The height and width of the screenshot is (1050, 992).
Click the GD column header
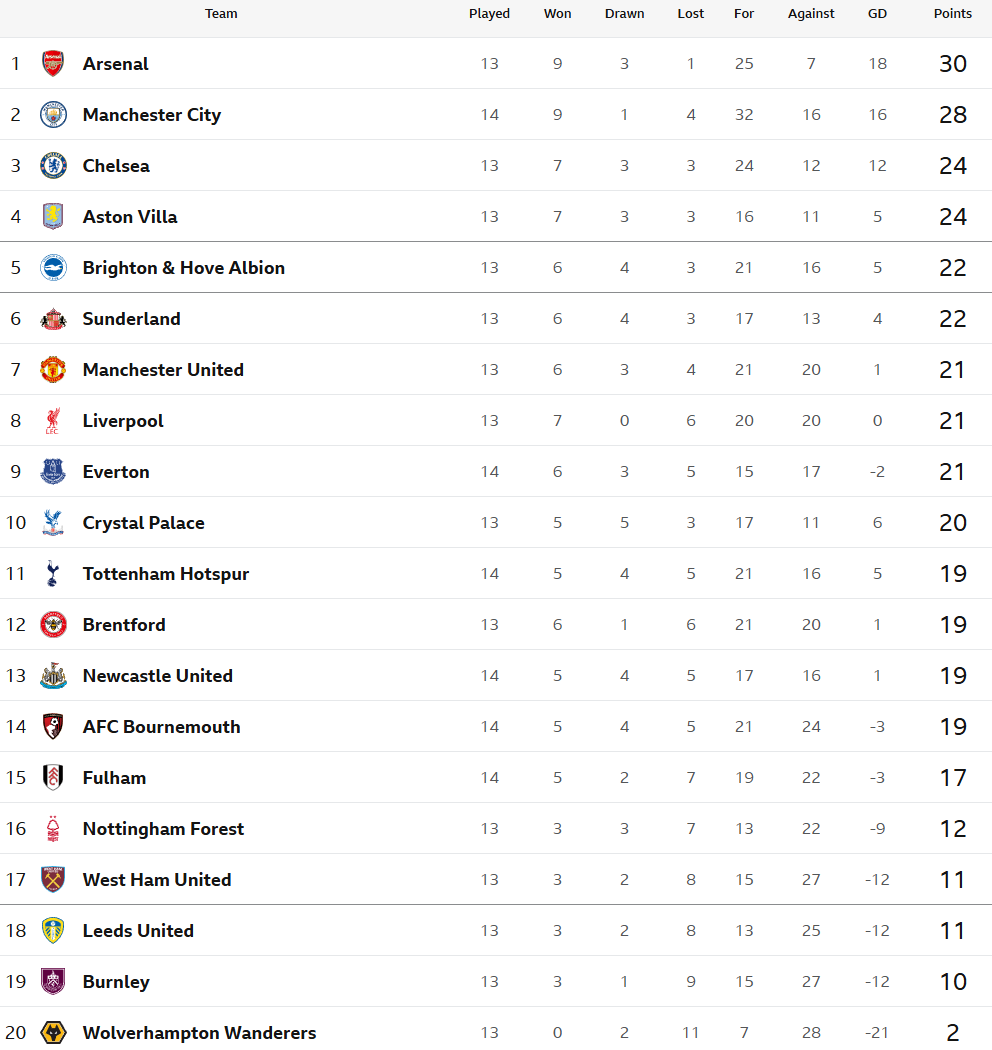pyautogui.click(x=877, y=14)
